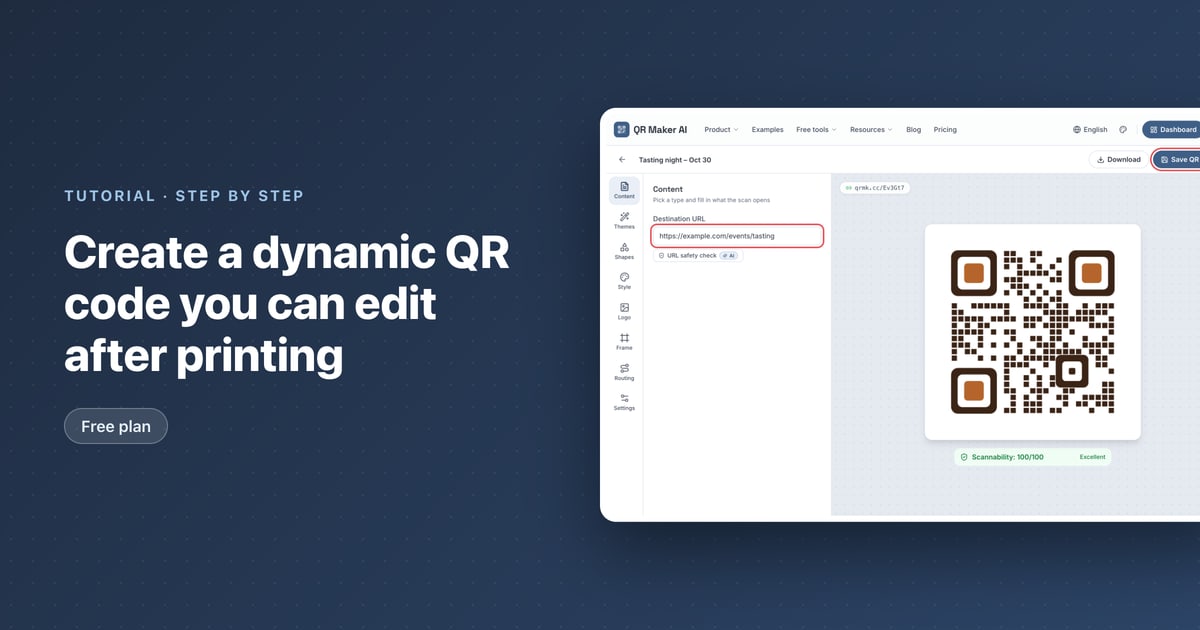The image size is (1200, 630).
Task: Open the Routing sidebar panel
Action: (x=624, y=371)
